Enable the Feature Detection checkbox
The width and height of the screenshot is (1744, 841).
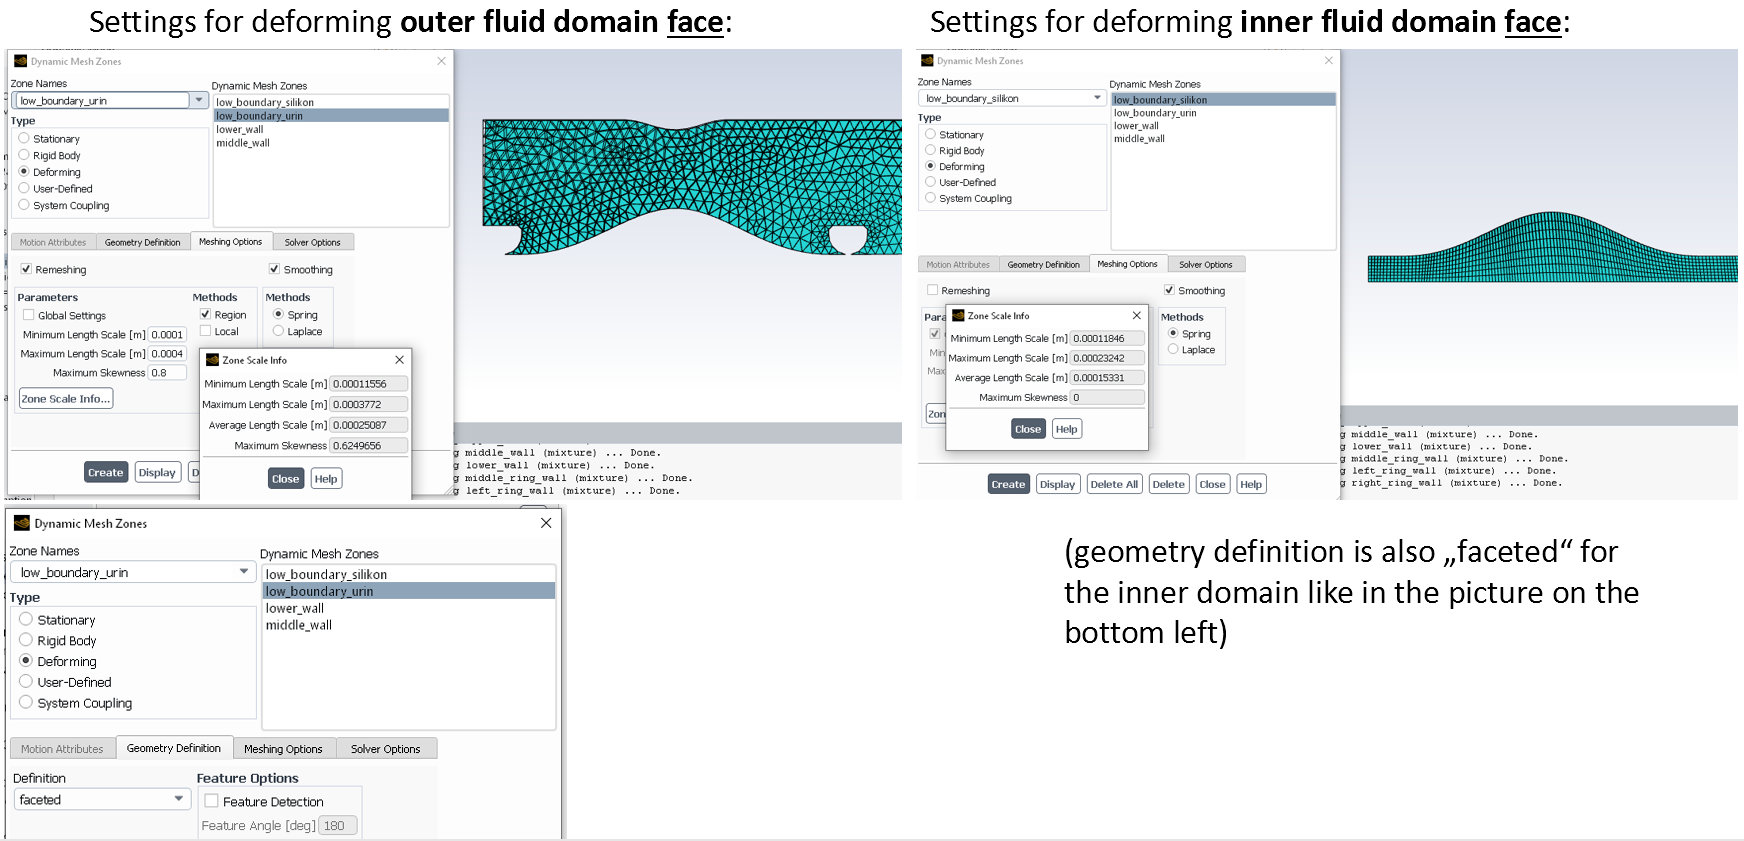tap(212, 801)
